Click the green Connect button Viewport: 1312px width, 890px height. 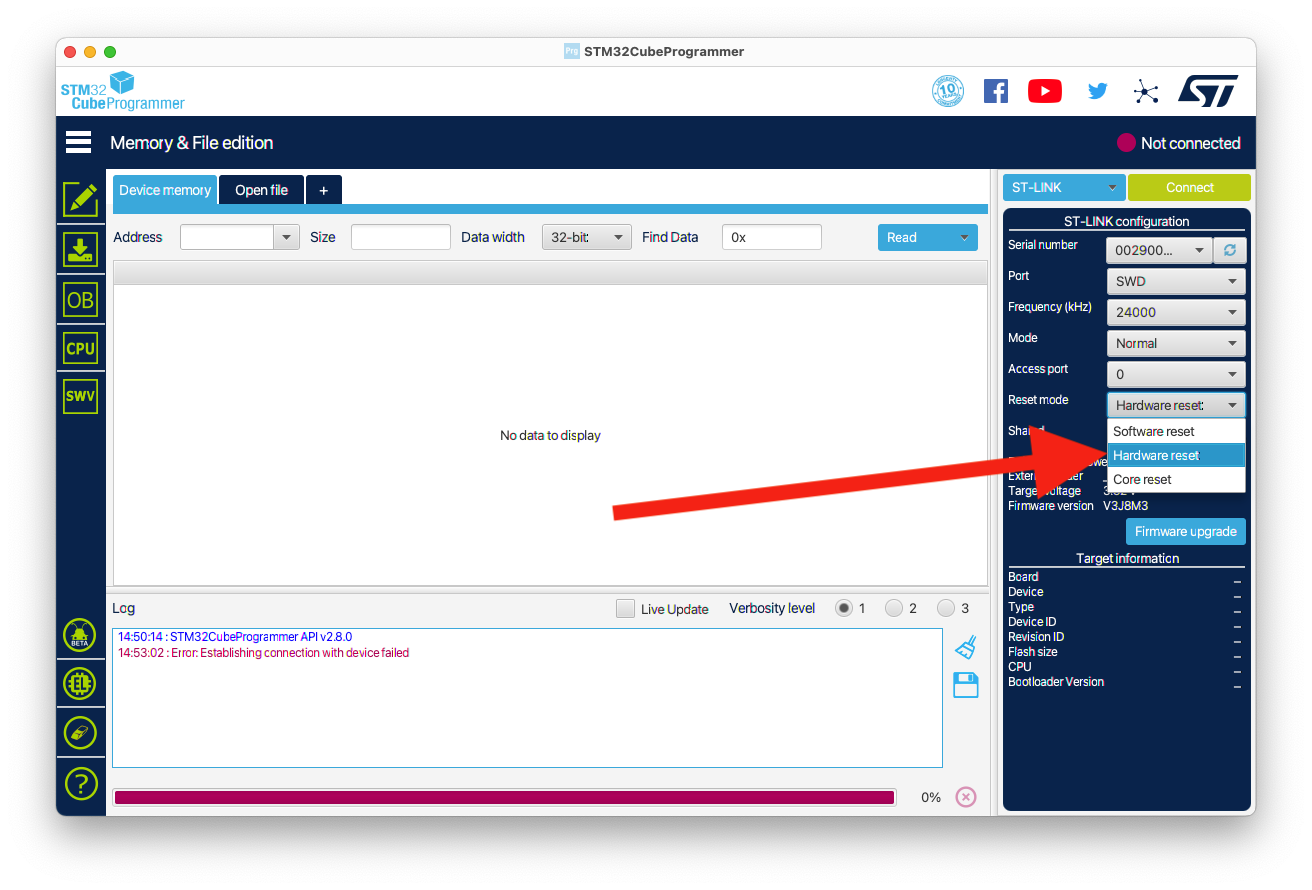[1189, 187]
